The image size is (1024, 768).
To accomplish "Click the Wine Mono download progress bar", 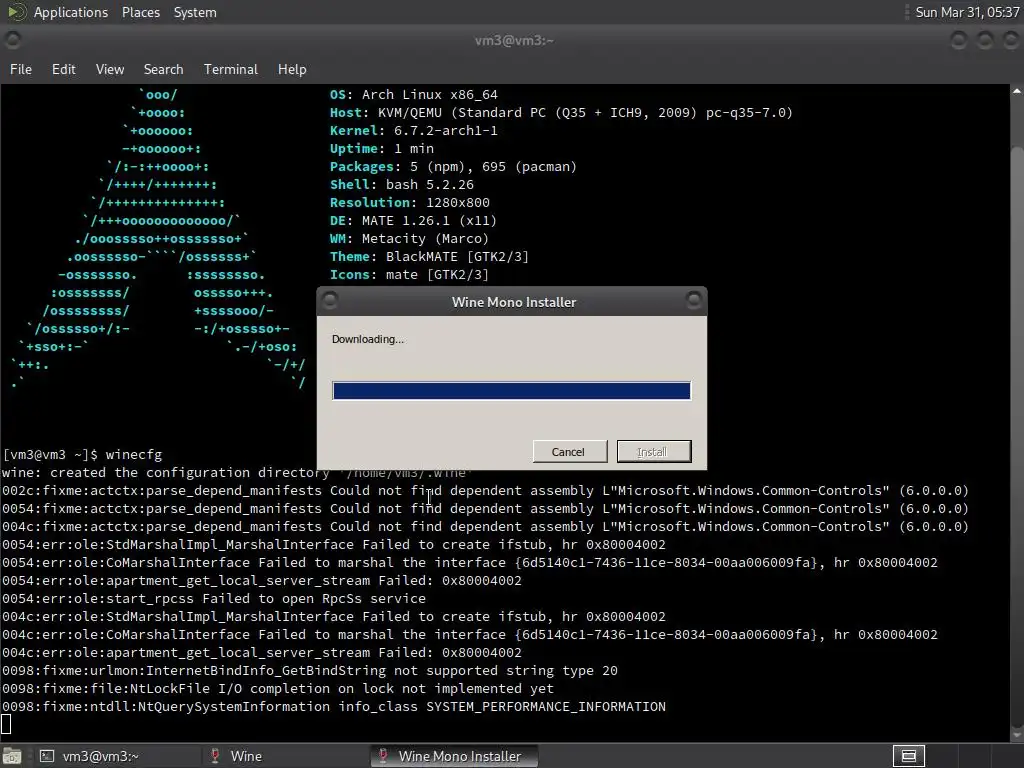I will pos(511,391).
